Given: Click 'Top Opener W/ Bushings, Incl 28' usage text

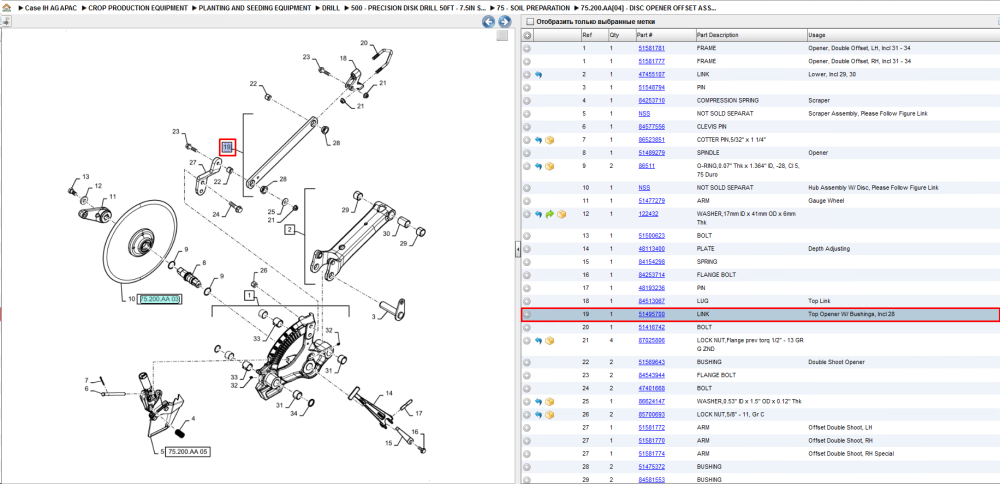Looking at the screenshot, I should [x=852, y=314].
